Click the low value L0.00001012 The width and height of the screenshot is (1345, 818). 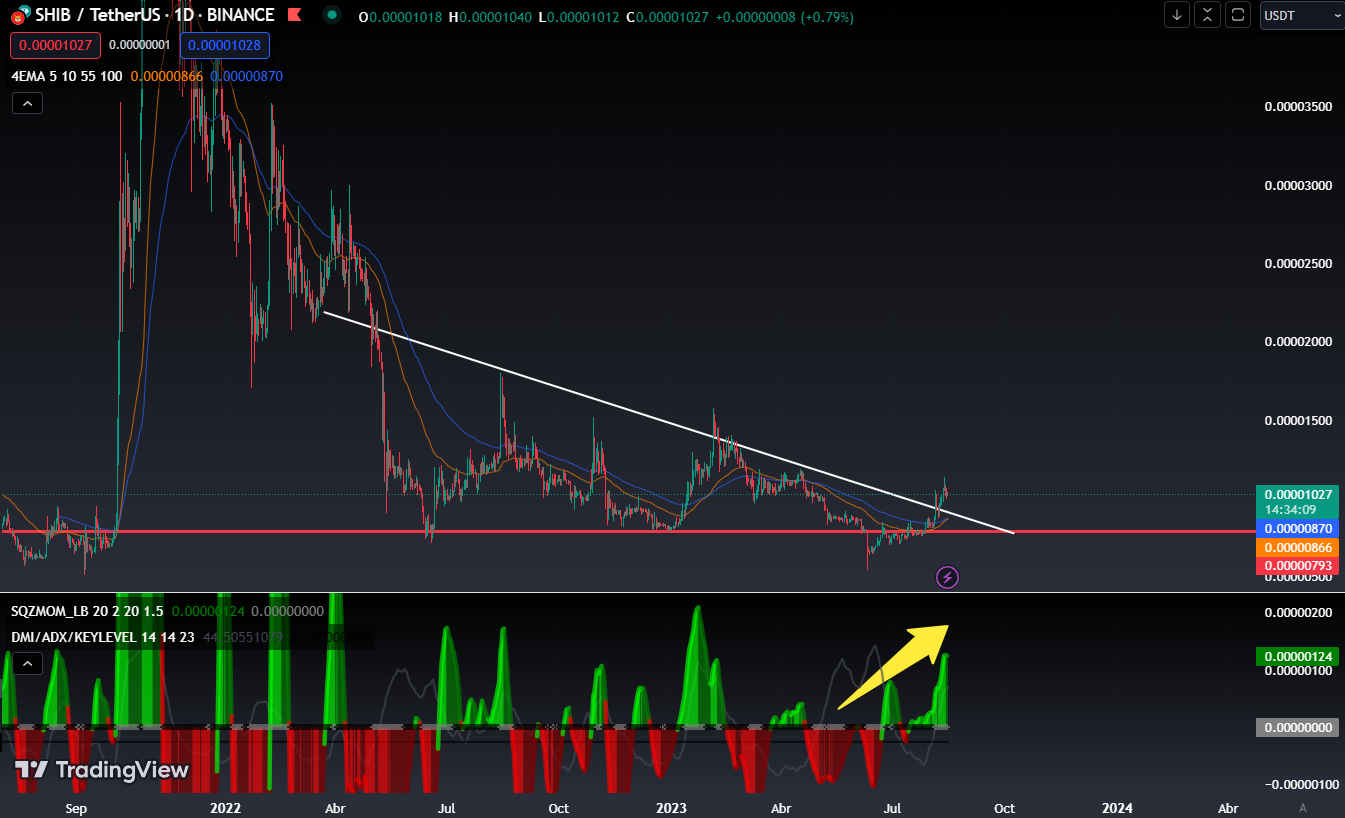pos(579,16)
